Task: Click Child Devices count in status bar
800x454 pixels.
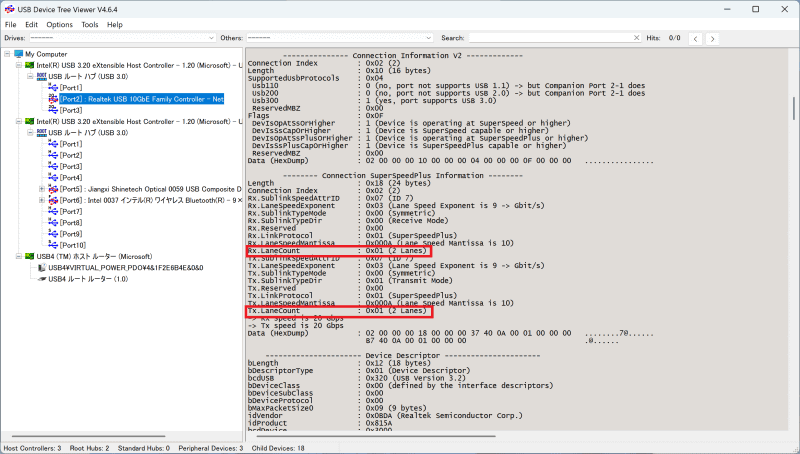Action: (278, 448)
